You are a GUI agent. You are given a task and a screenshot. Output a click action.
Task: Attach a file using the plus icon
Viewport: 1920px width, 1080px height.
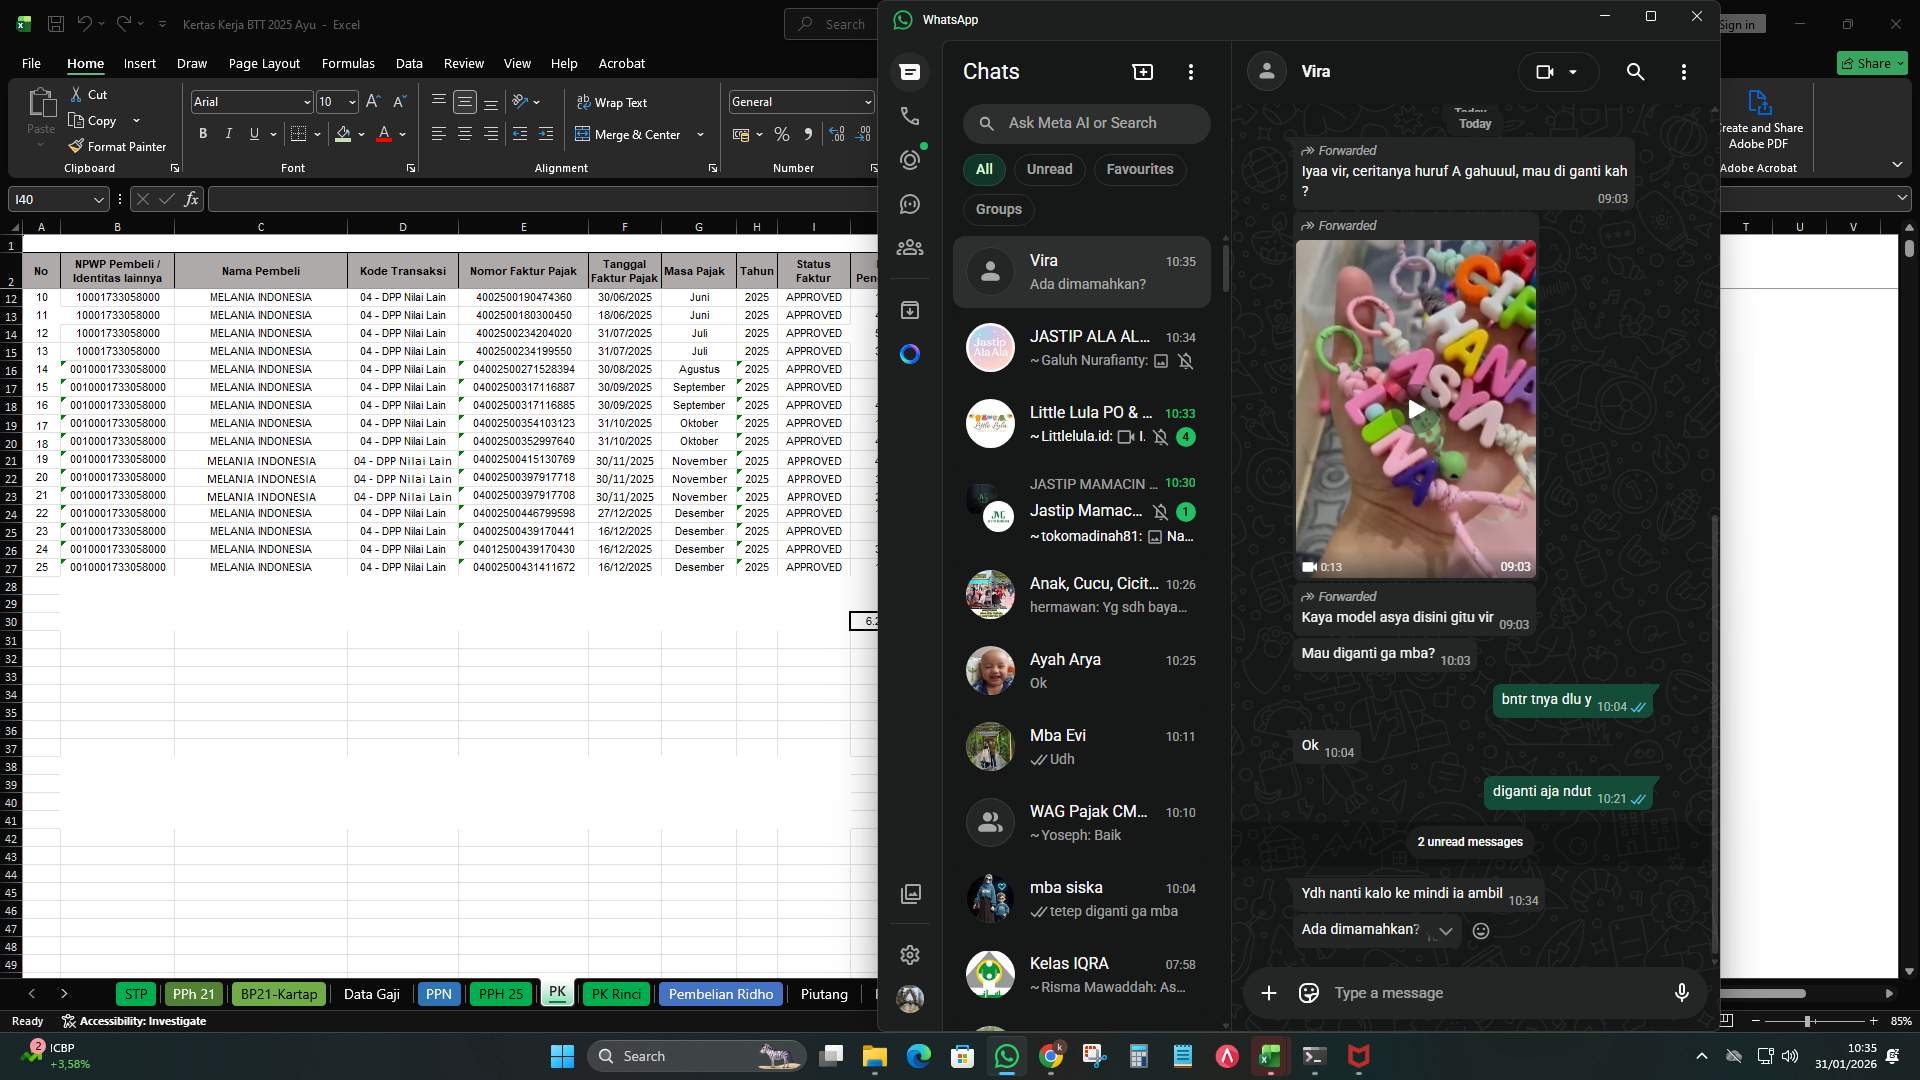[x=1268, y=992]
